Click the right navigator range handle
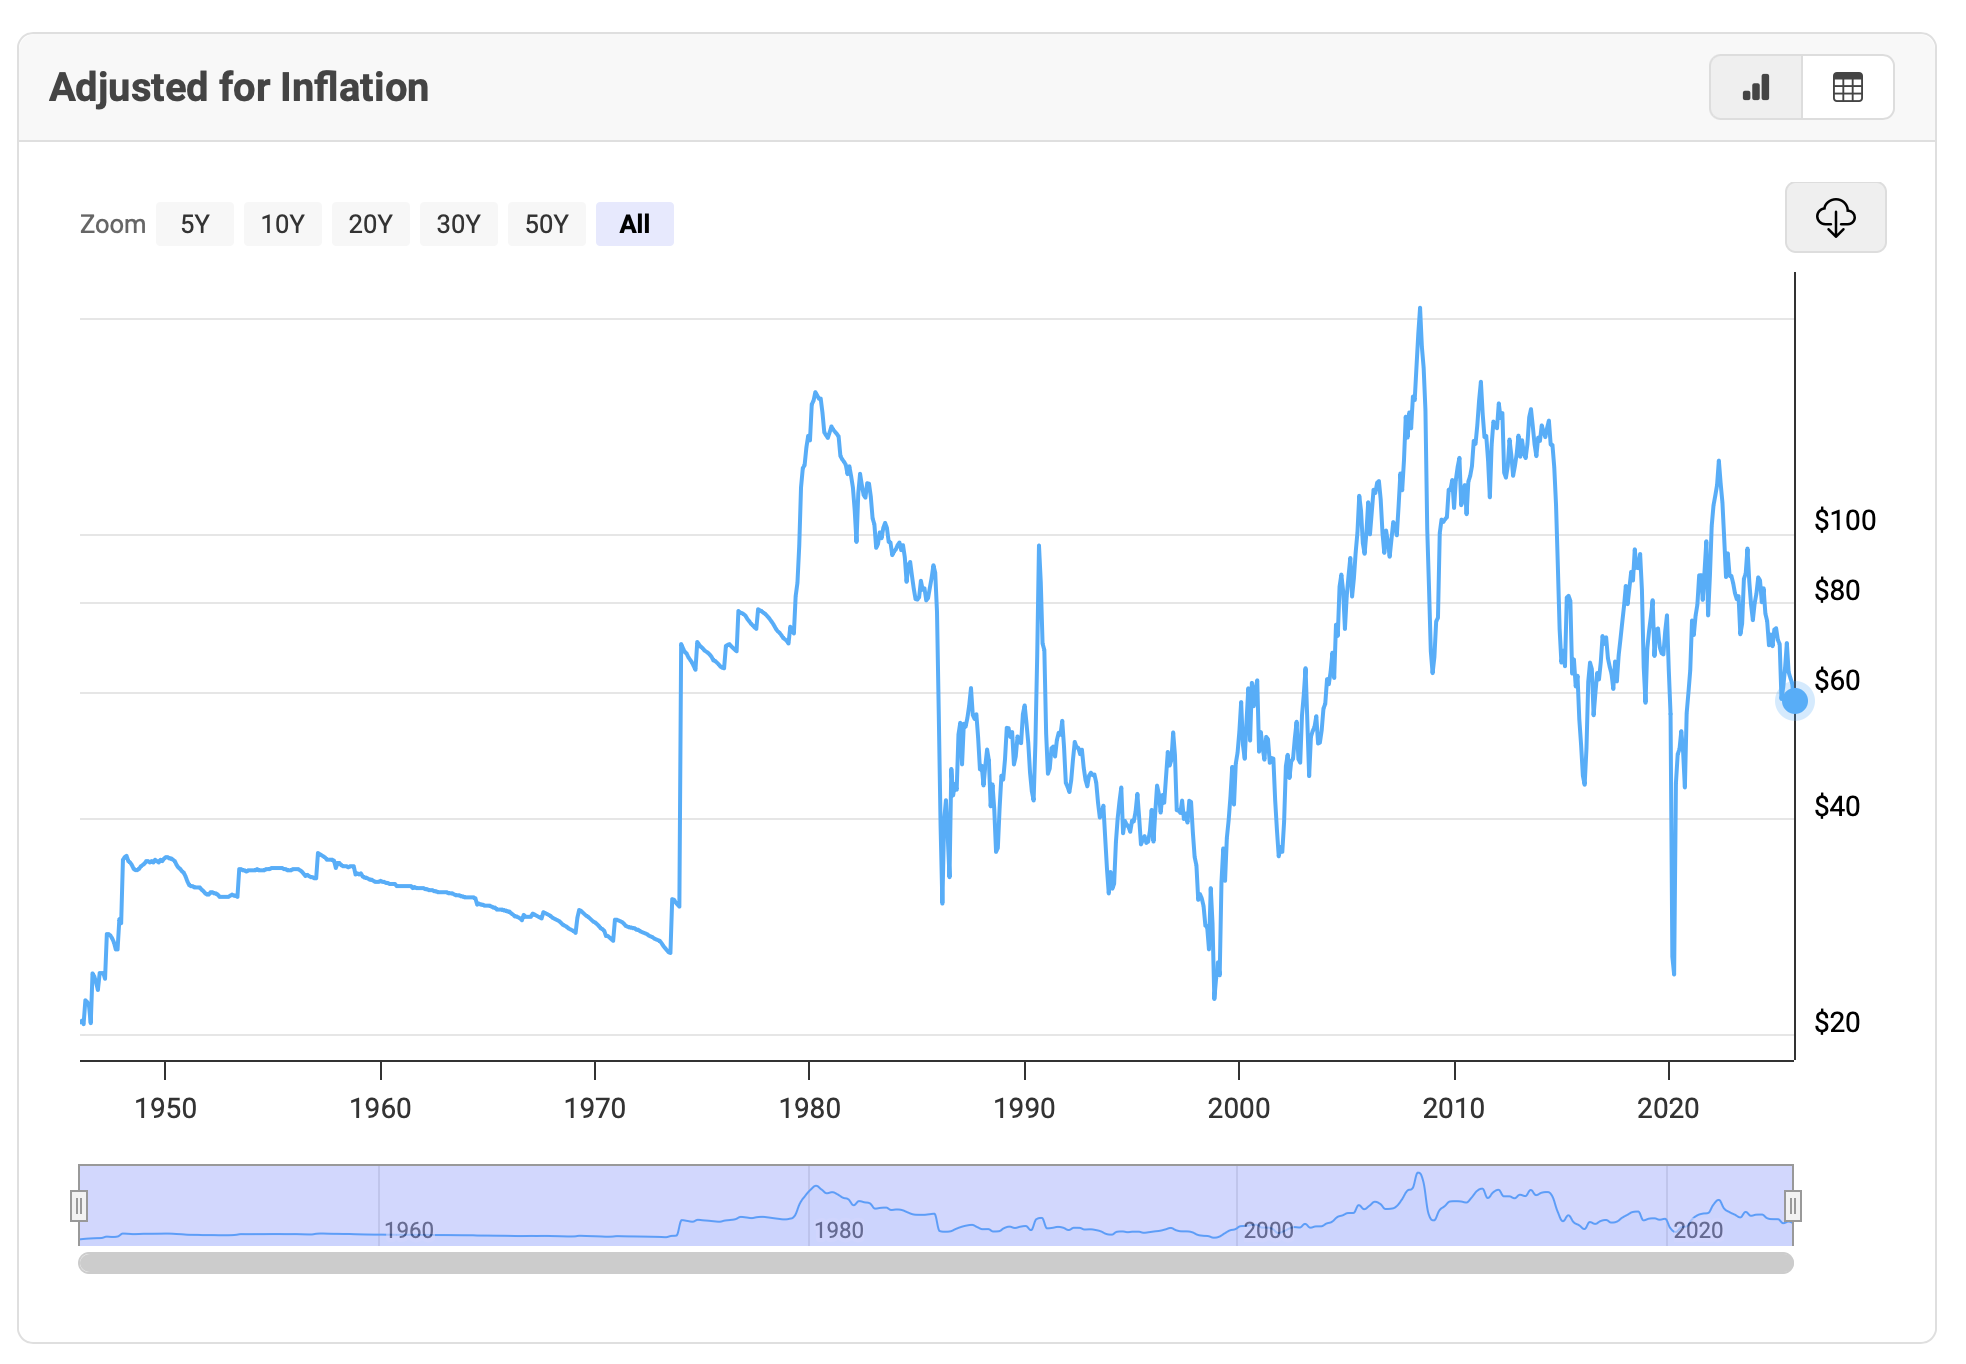 pyautogui.click(x=1793, y=1206)
